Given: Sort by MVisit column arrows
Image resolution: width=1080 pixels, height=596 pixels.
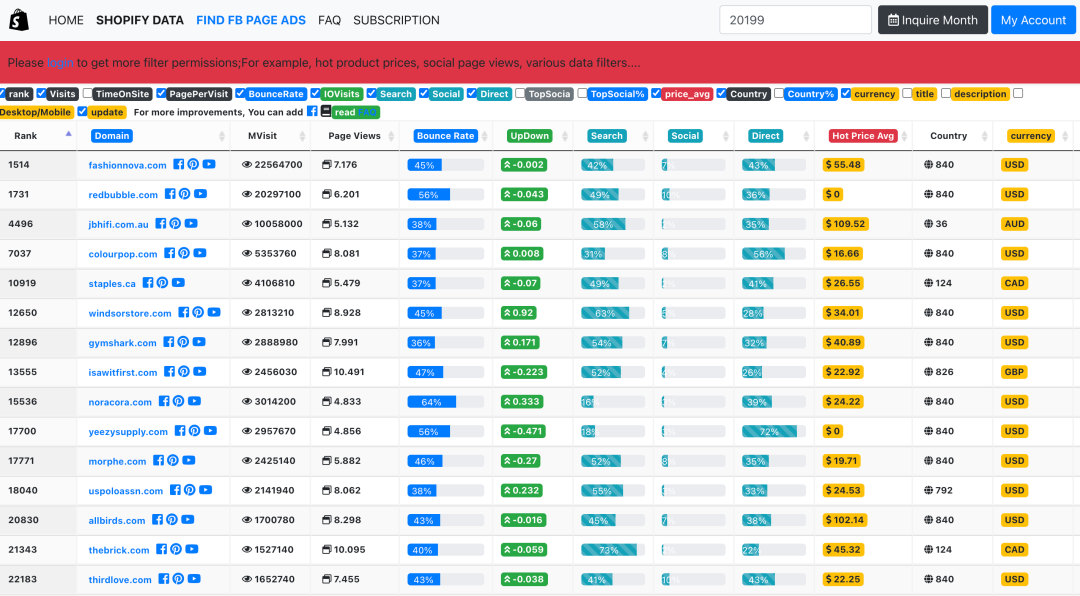Looking at the screenshot, I should click(x=302, y=136).
